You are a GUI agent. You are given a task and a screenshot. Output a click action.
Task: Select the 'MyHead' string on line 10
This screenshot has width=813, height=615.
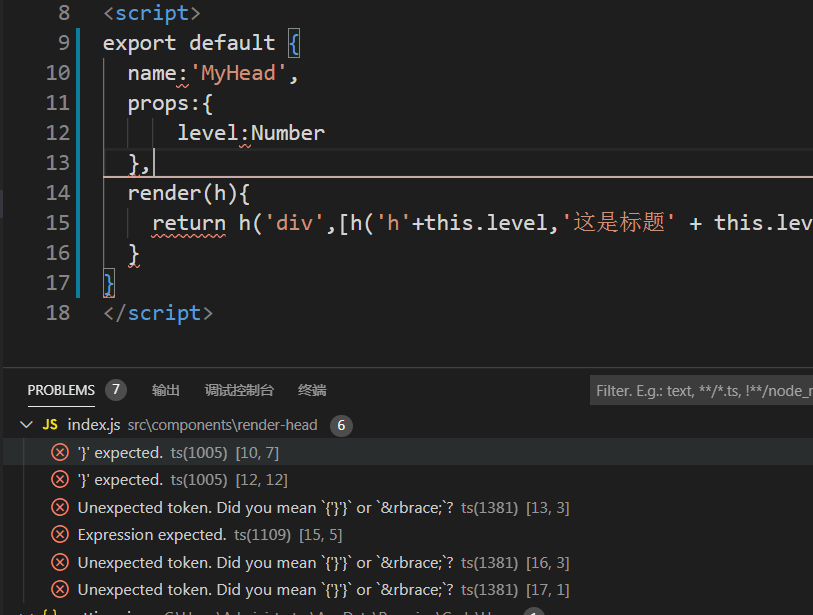(x=237, y=72)
